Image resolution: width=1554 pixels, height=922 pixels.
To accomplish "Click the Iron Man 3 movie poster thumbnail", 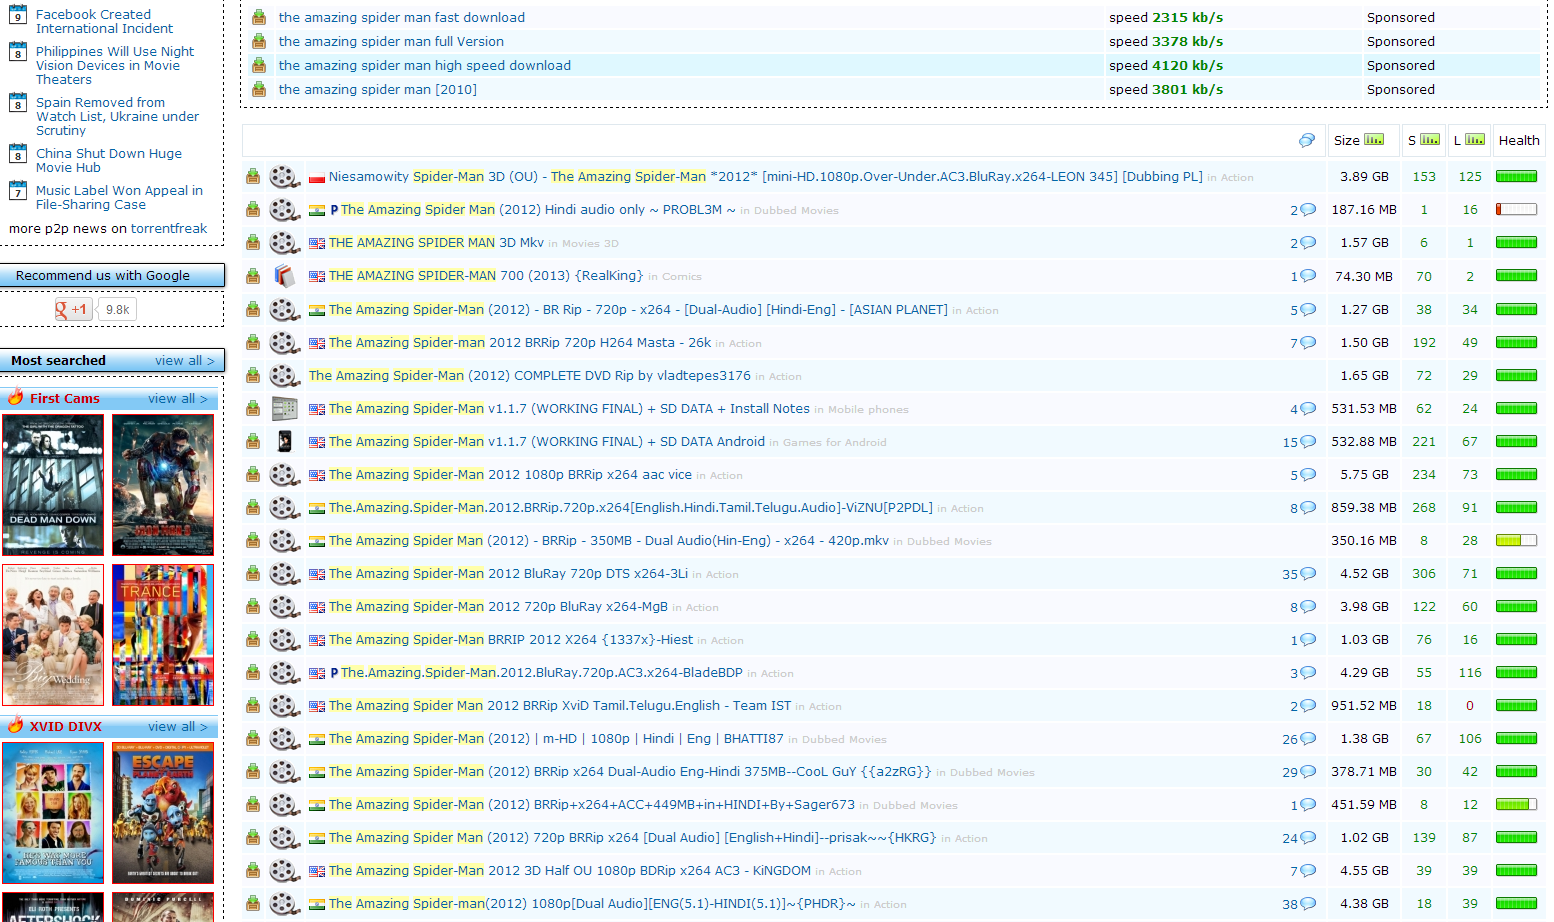I will 162,485.
